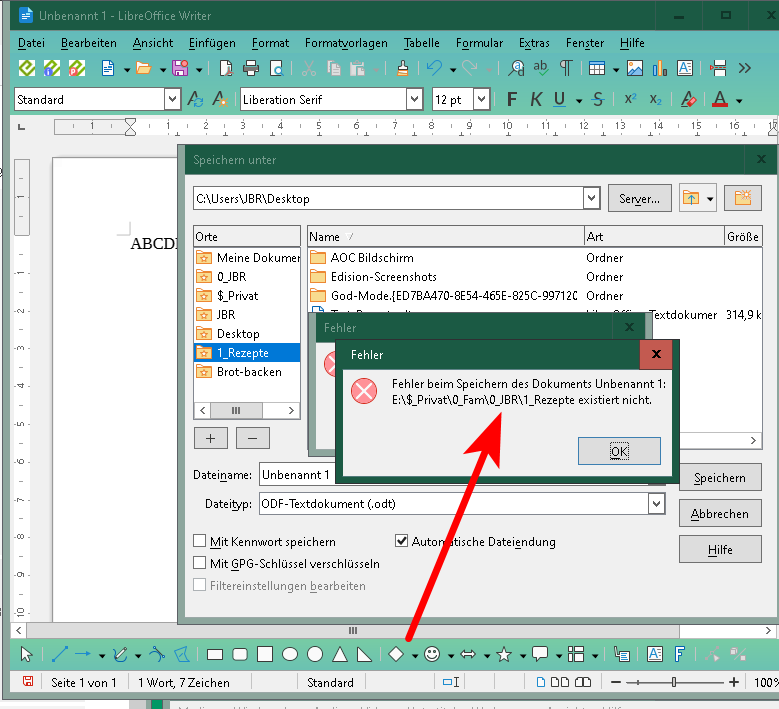This screenshot has width=779, height=709.
Task: Click the Superscript icon
Action: [630, 99]
